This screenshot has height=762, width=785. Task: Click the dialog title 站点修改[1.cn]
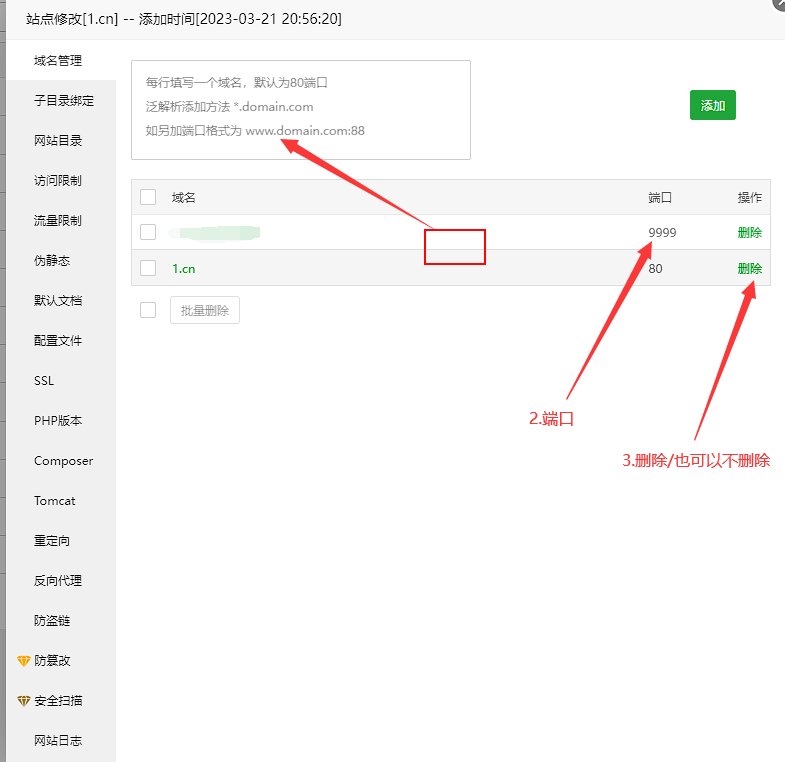click(72, 19)
